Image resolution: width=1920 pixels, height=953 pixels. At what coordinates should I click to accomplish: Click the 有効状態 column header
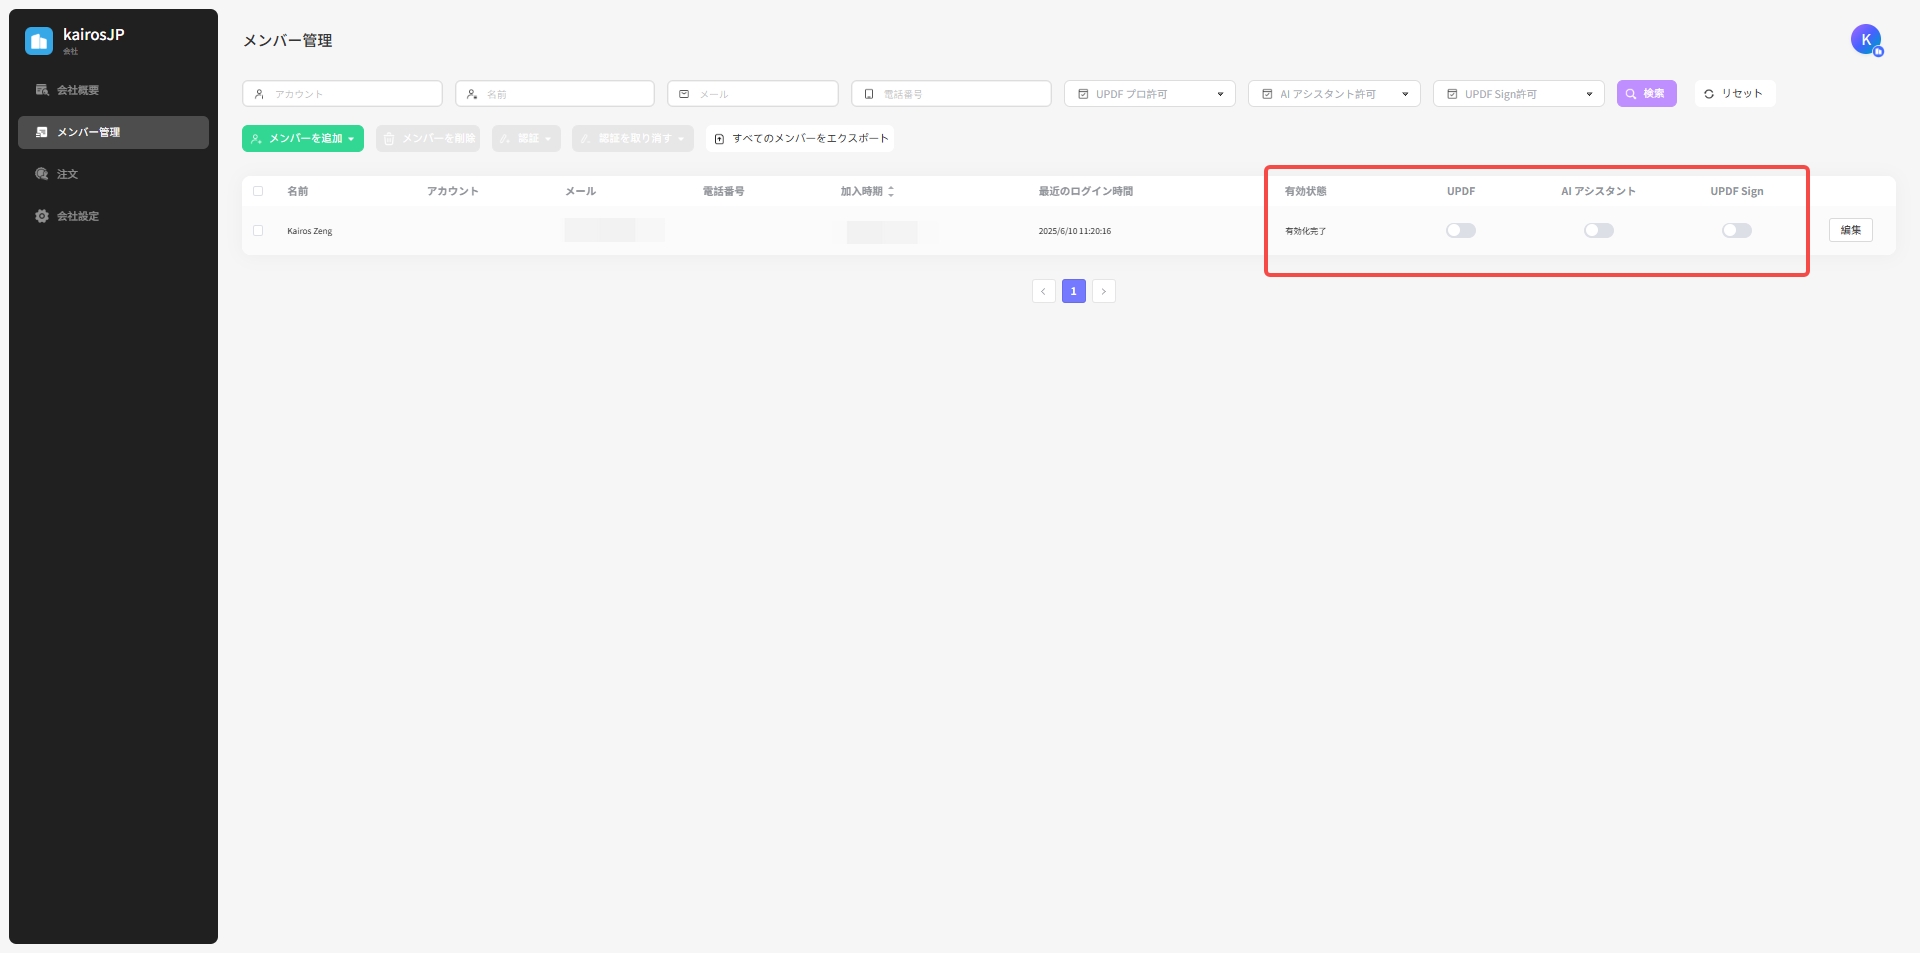tap(1306, 191)
